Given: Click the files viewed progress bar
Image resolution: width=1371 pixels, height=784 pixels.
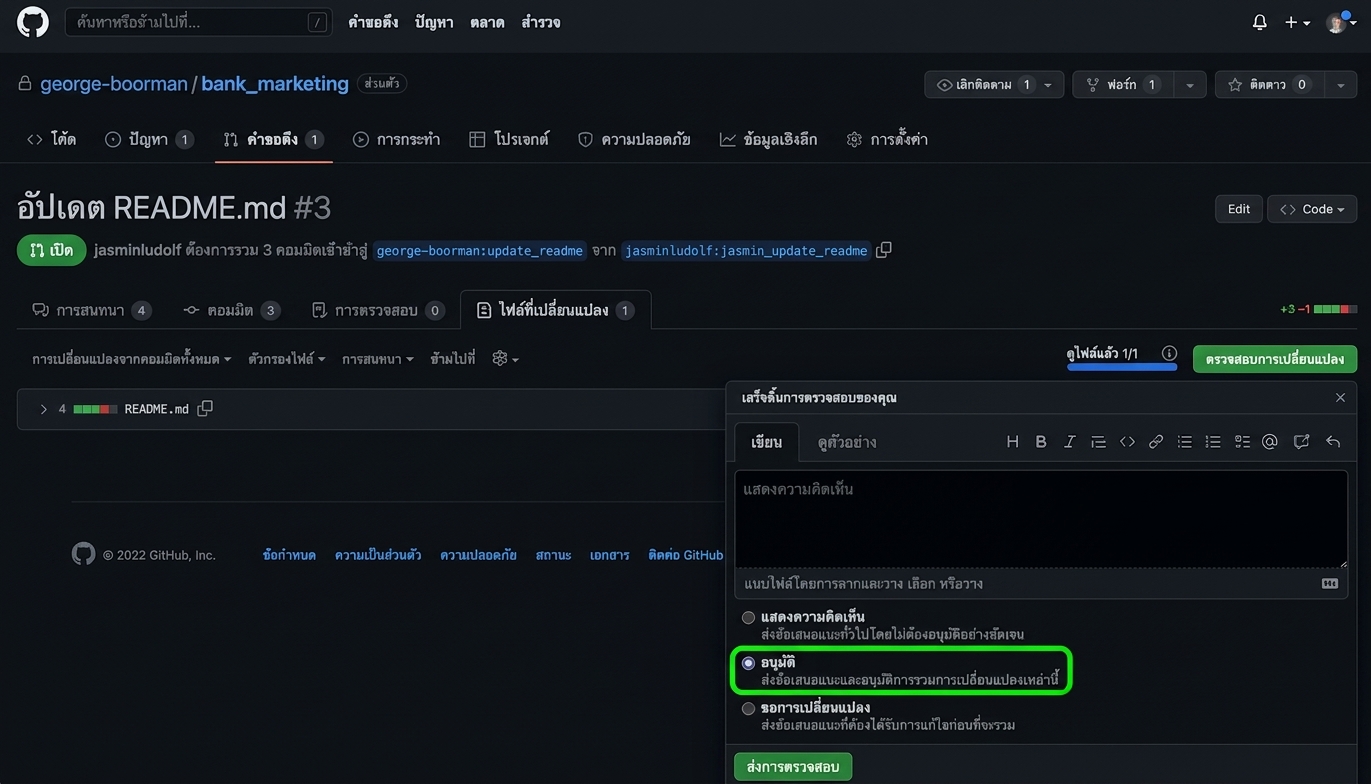Looking at the screenshot, I should click(1122, 367).
